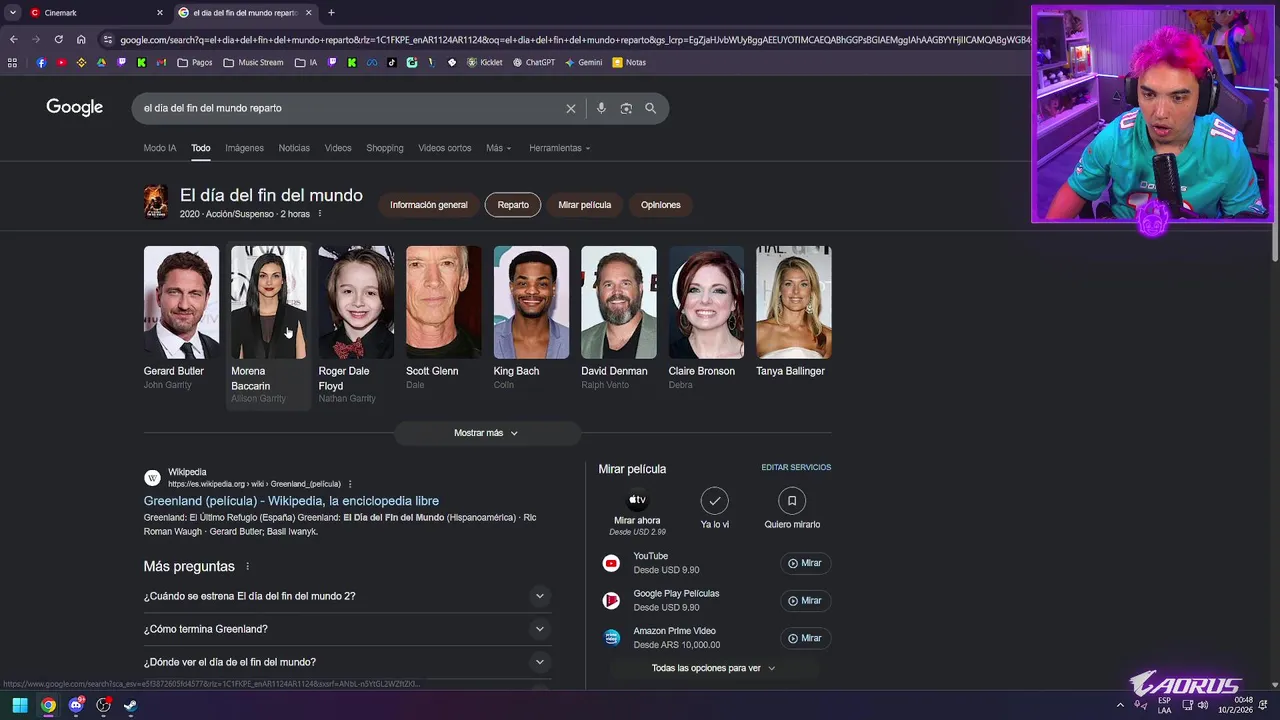Open Steam from the taskbar
1280x720 pixels.
click(x=130, y=705)
